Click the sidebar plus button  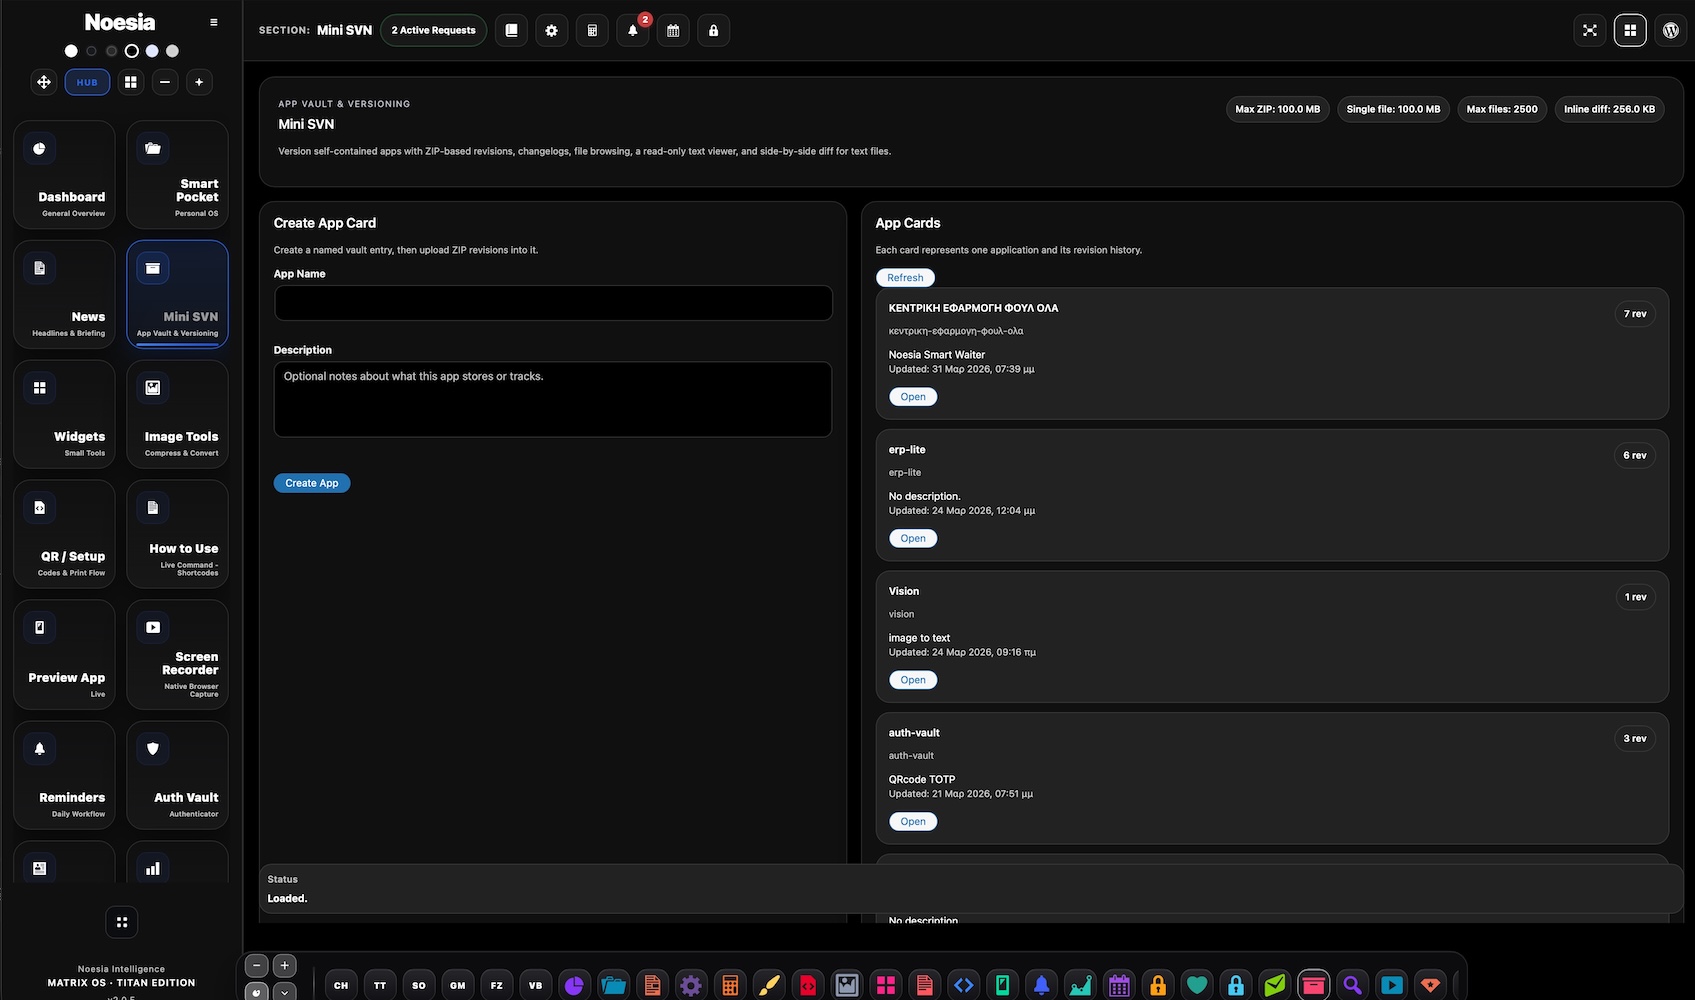[199, 82]
